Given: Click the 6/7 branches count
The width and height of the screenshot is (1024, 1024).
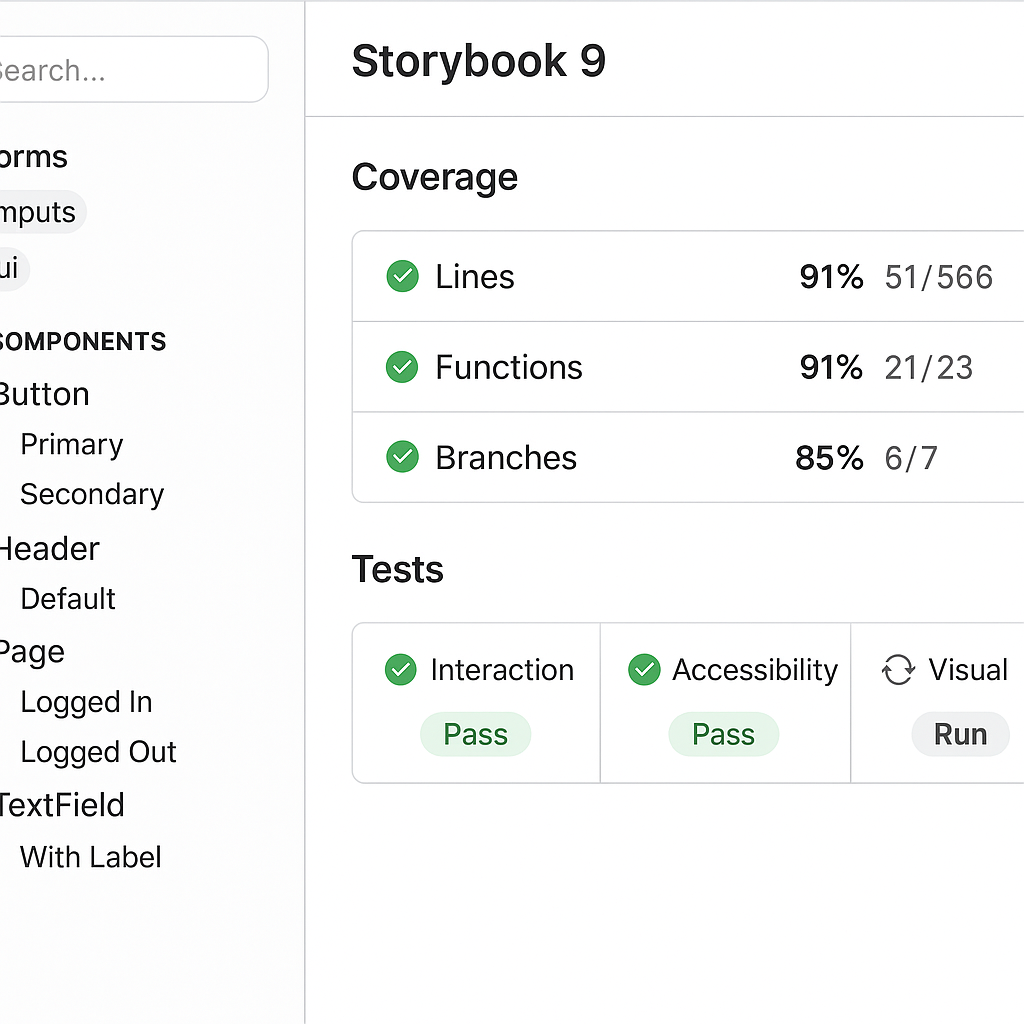Looking at the screenshot, I should (x=912, y=458).
